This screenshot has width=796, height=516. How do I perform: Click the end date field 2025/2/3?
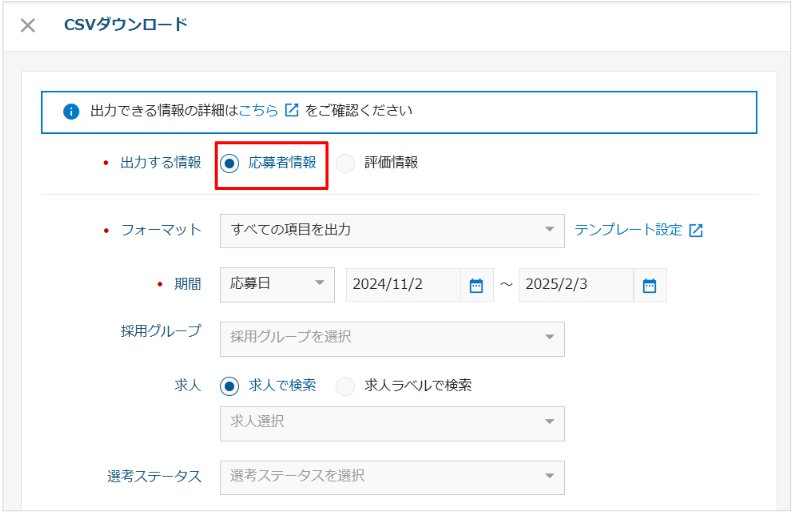pyautogui.click(x=576, y=284)
